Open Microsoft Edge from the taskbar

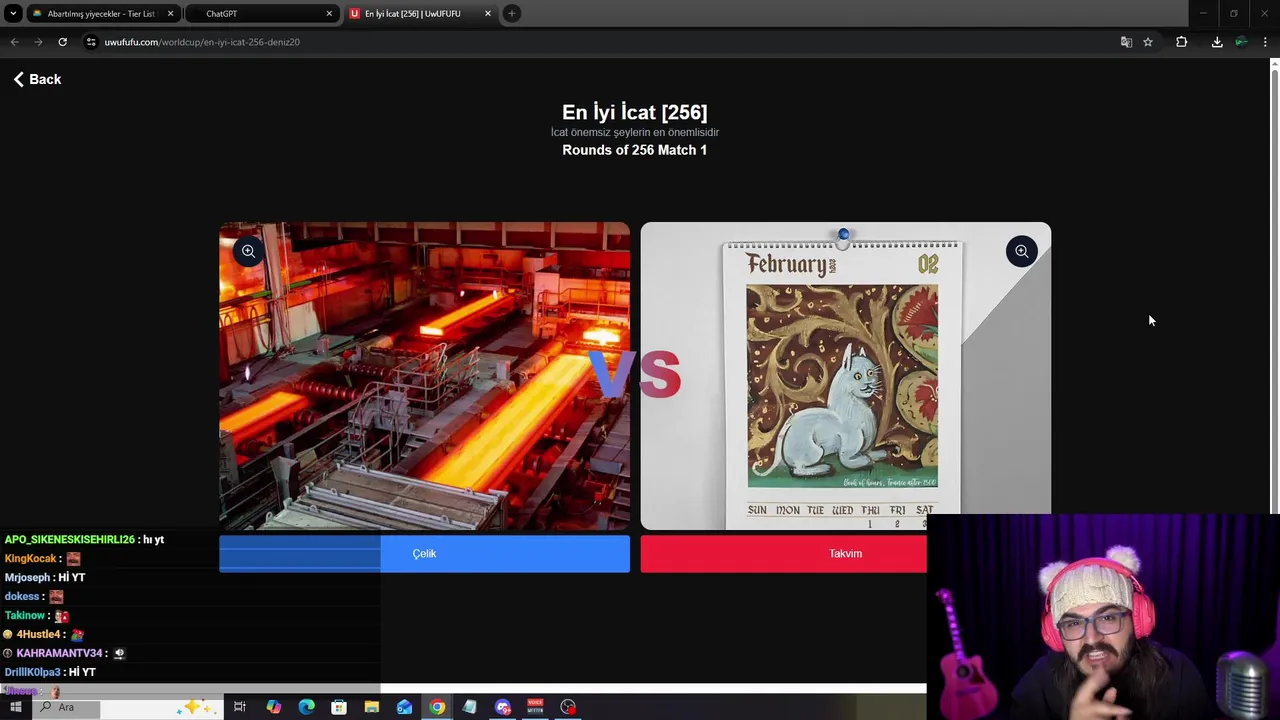click(306, 707)
